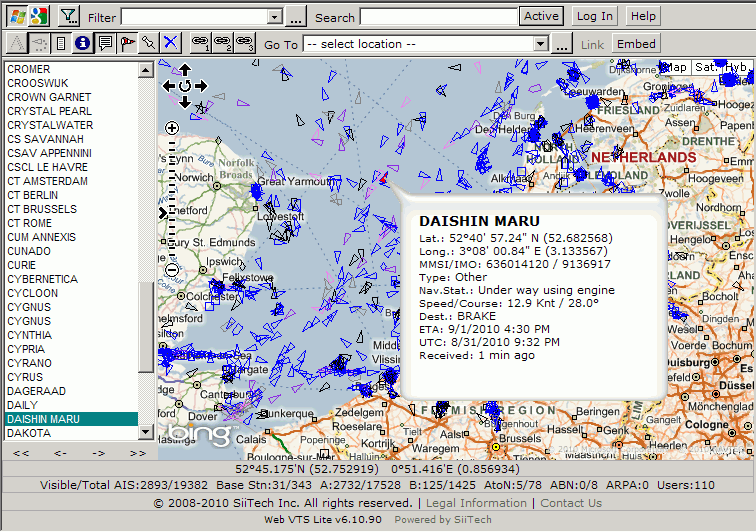Click into the Filter text field
This screenshot has width=756, height=532.
(x=195, y=17)
